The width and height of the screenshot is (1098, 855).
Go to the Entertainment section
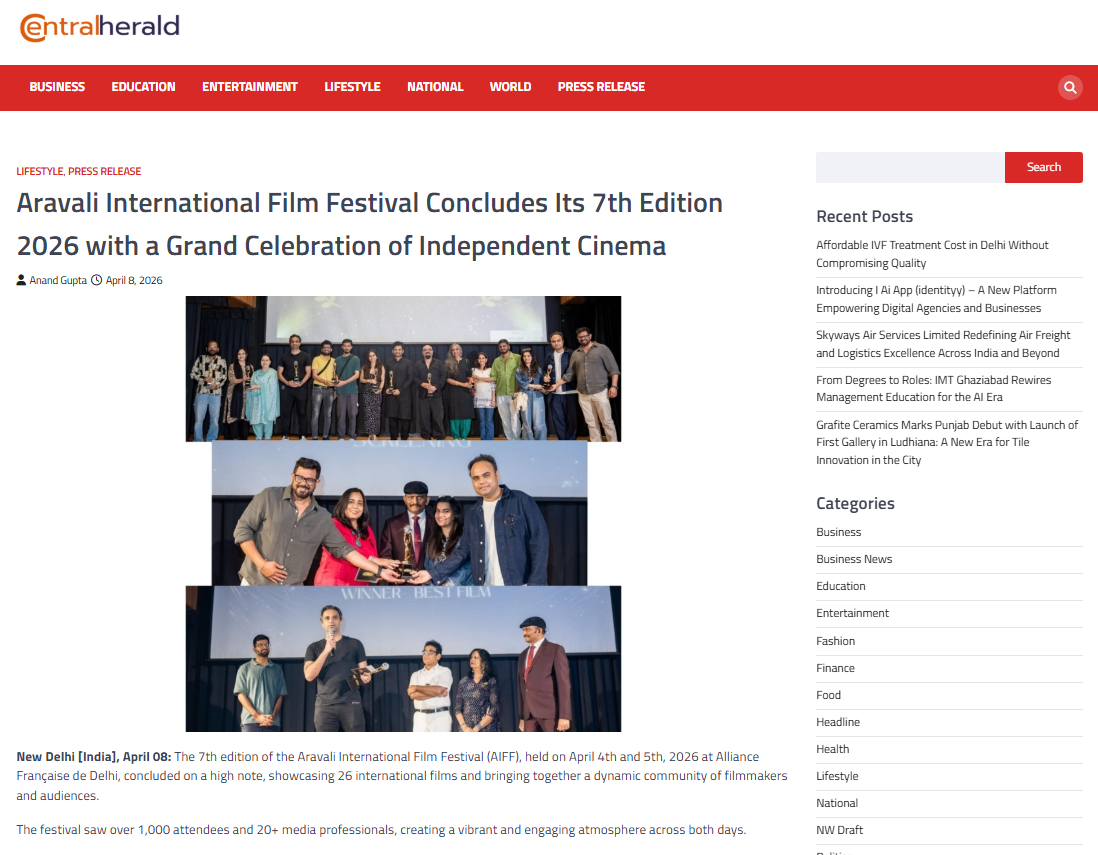[250, 87]
